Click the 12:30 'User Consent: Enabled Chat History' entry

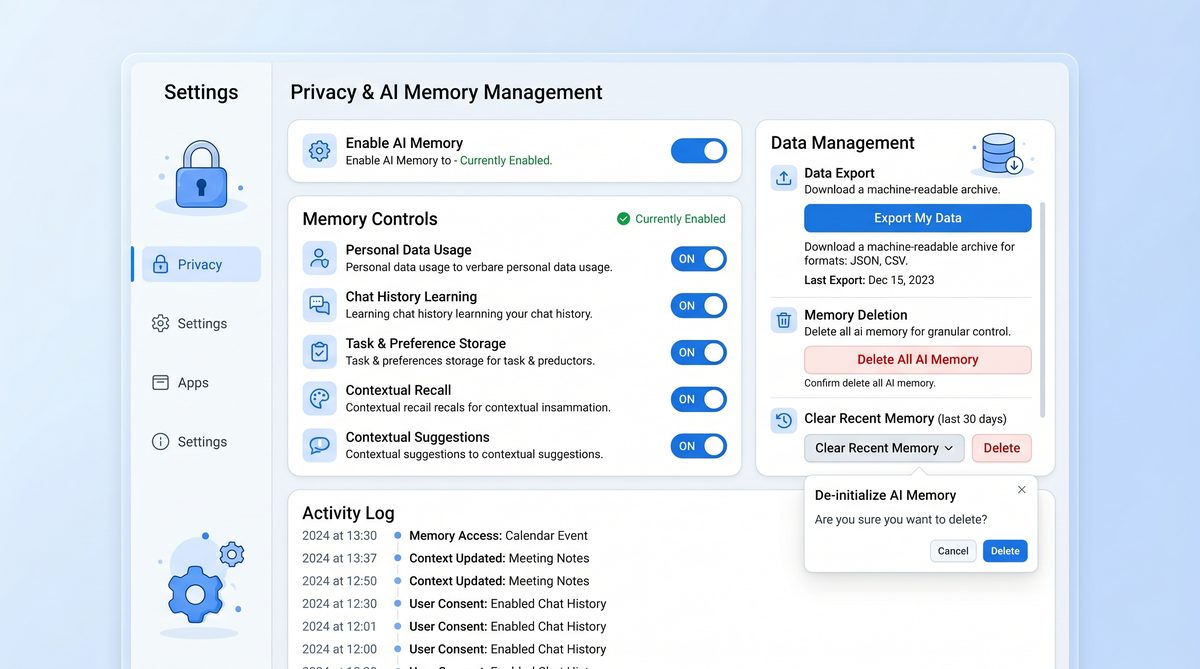[508, 604]
